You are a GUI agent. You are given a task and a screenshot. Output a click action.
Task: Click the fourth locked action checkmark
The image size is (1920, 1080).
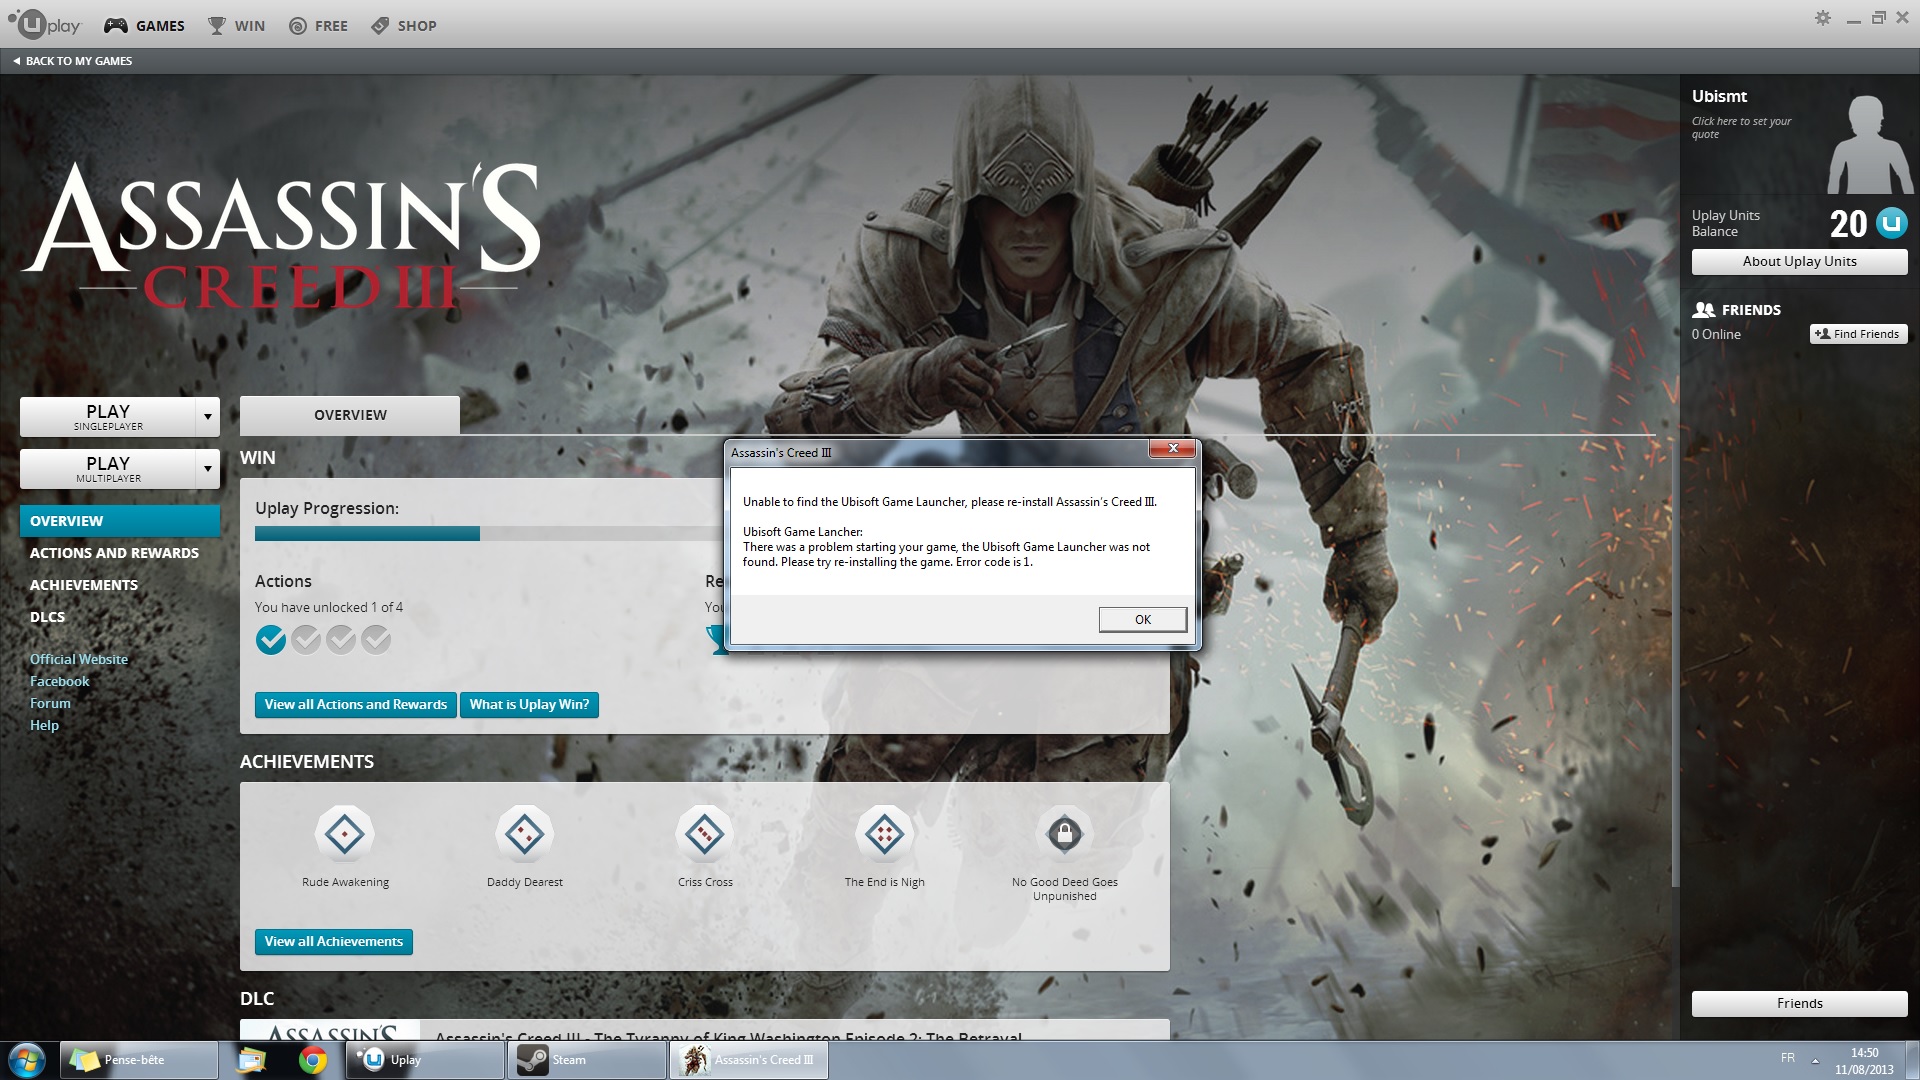[x=376, y=640]
